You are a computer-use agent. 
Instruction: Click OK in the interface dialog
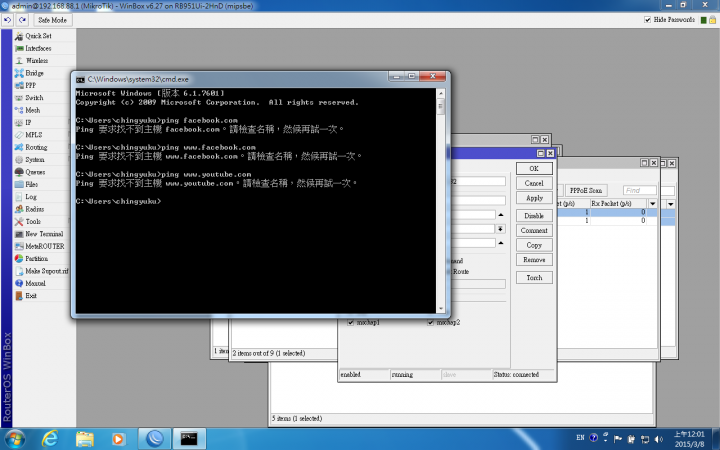pyautogui.click(x=534, y=169)
